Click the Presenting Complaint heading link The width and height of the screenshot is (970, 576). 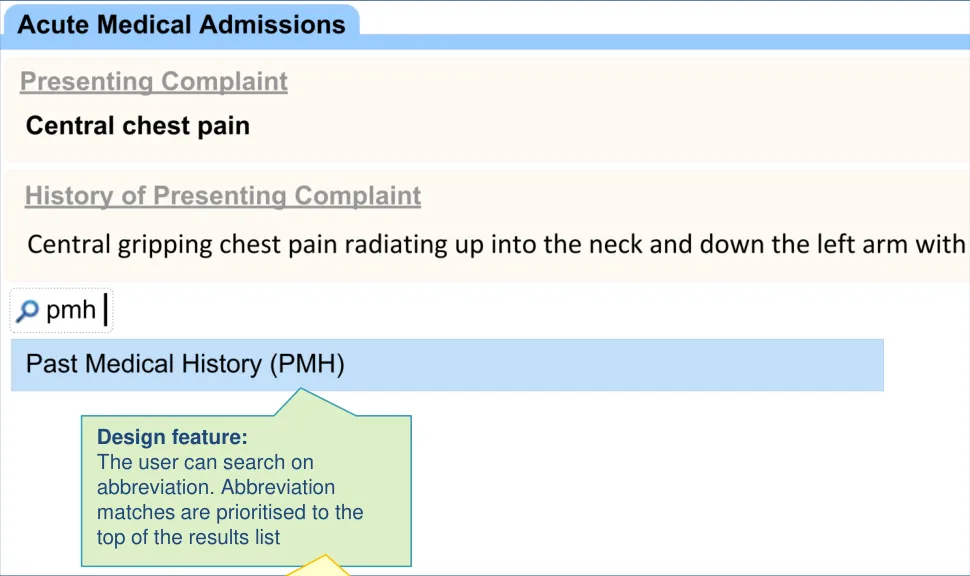154,82
